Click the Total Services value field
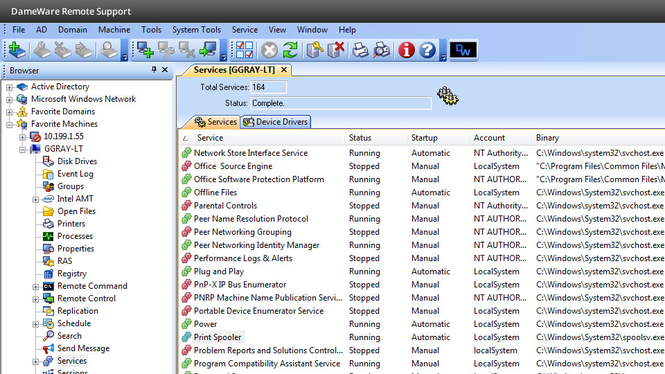This screenshot has width=665, height=374. click(x=268, y=87)
